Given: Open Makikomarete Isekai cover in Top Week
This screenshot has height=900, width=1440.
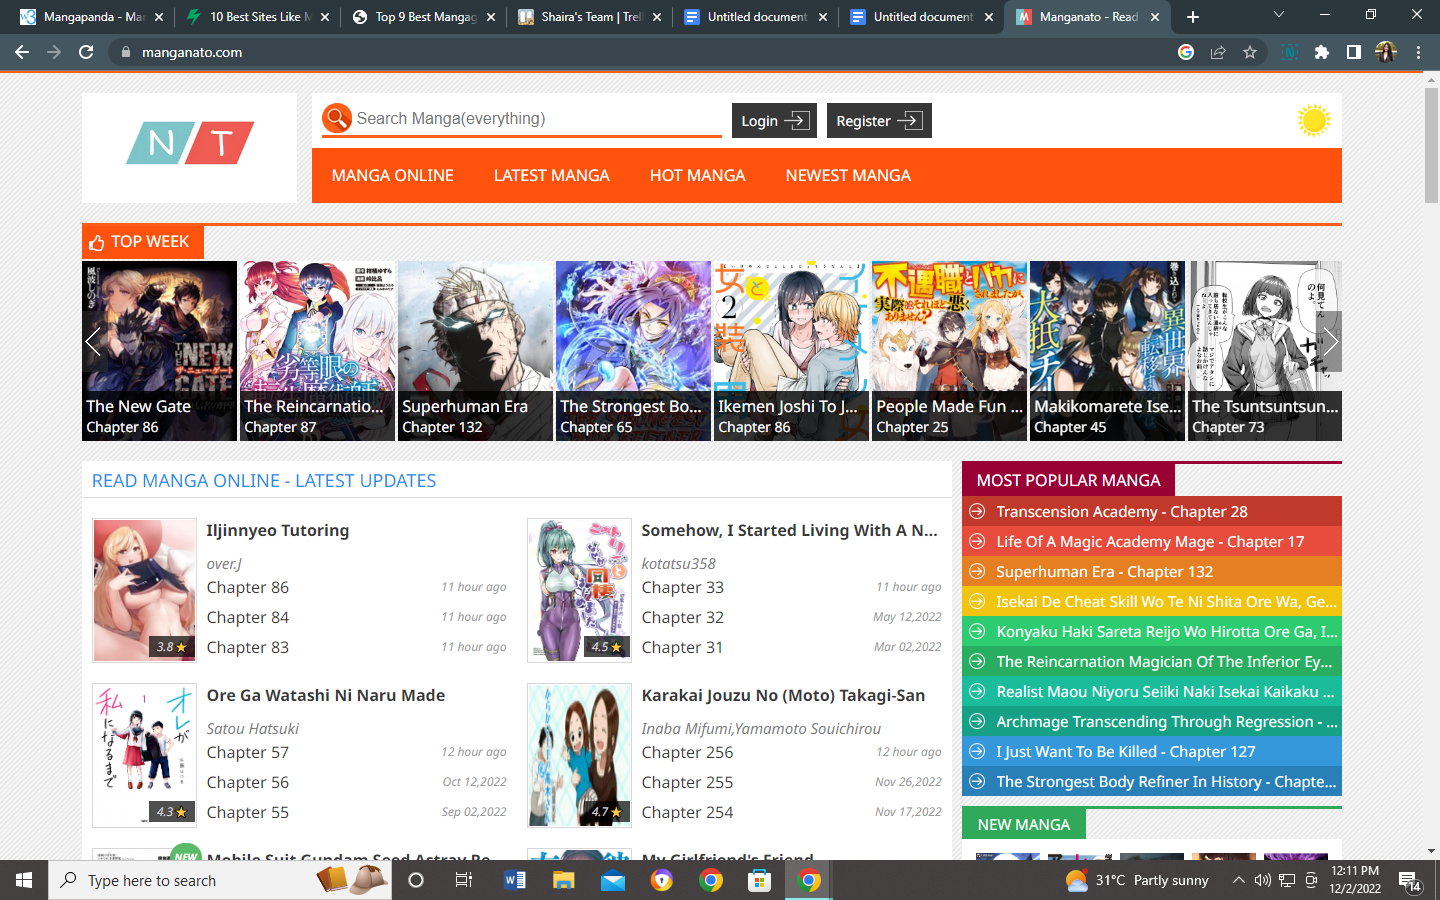Looking at the screenshot, I should click(x=1107, y=351).
